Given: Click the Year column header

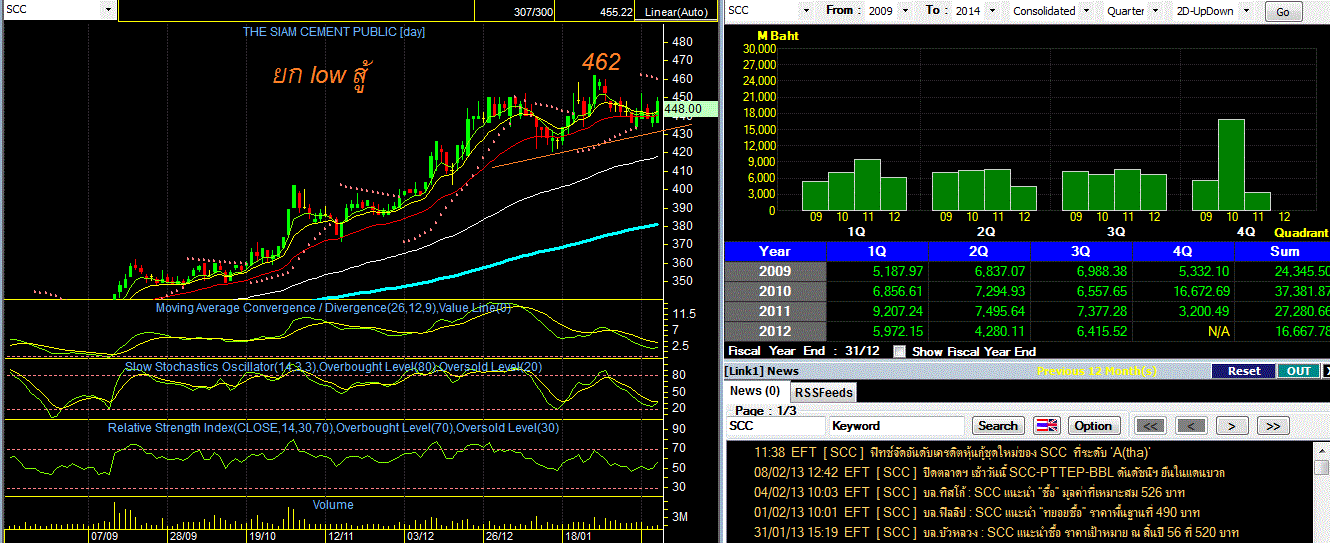Looking at the screenshot, I should 775,252.
